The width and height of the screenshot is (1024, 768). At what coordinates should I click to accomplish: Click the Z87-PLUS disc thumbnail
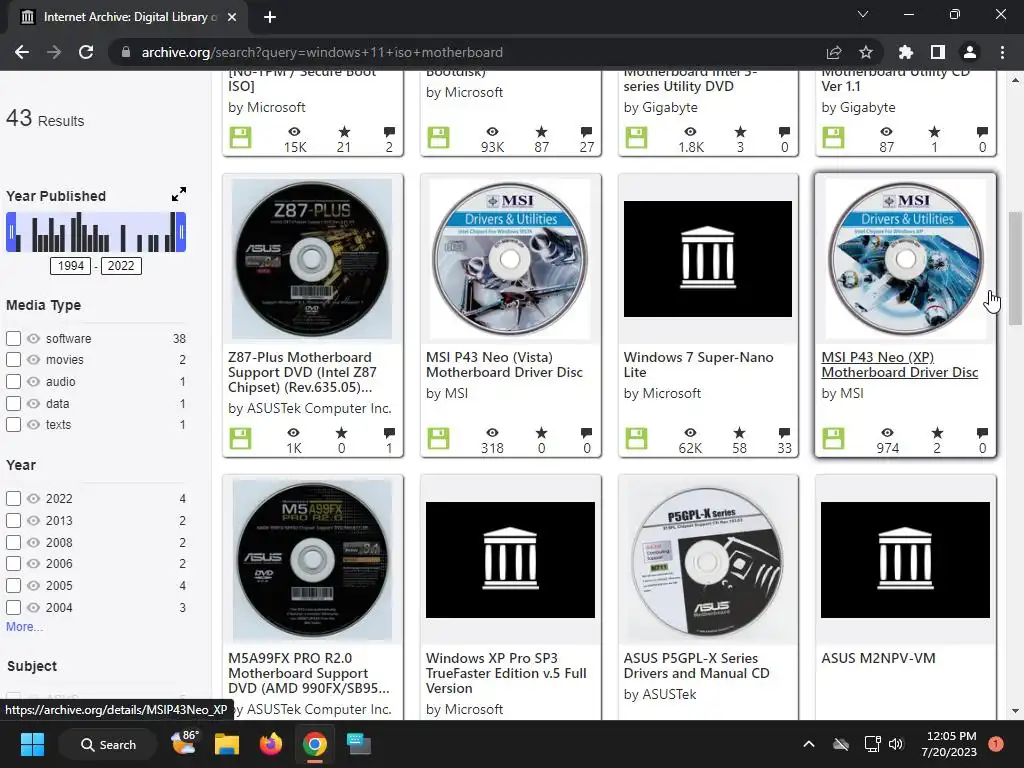point(312,259)
